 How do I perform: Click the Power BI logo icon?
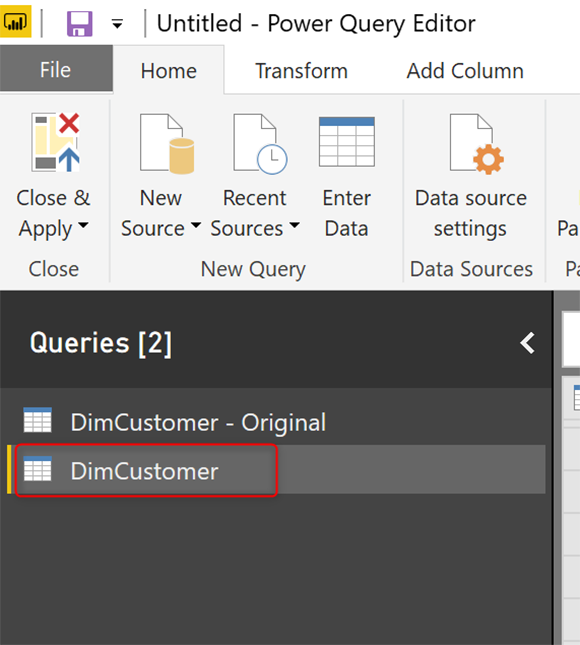coord(15,22)
